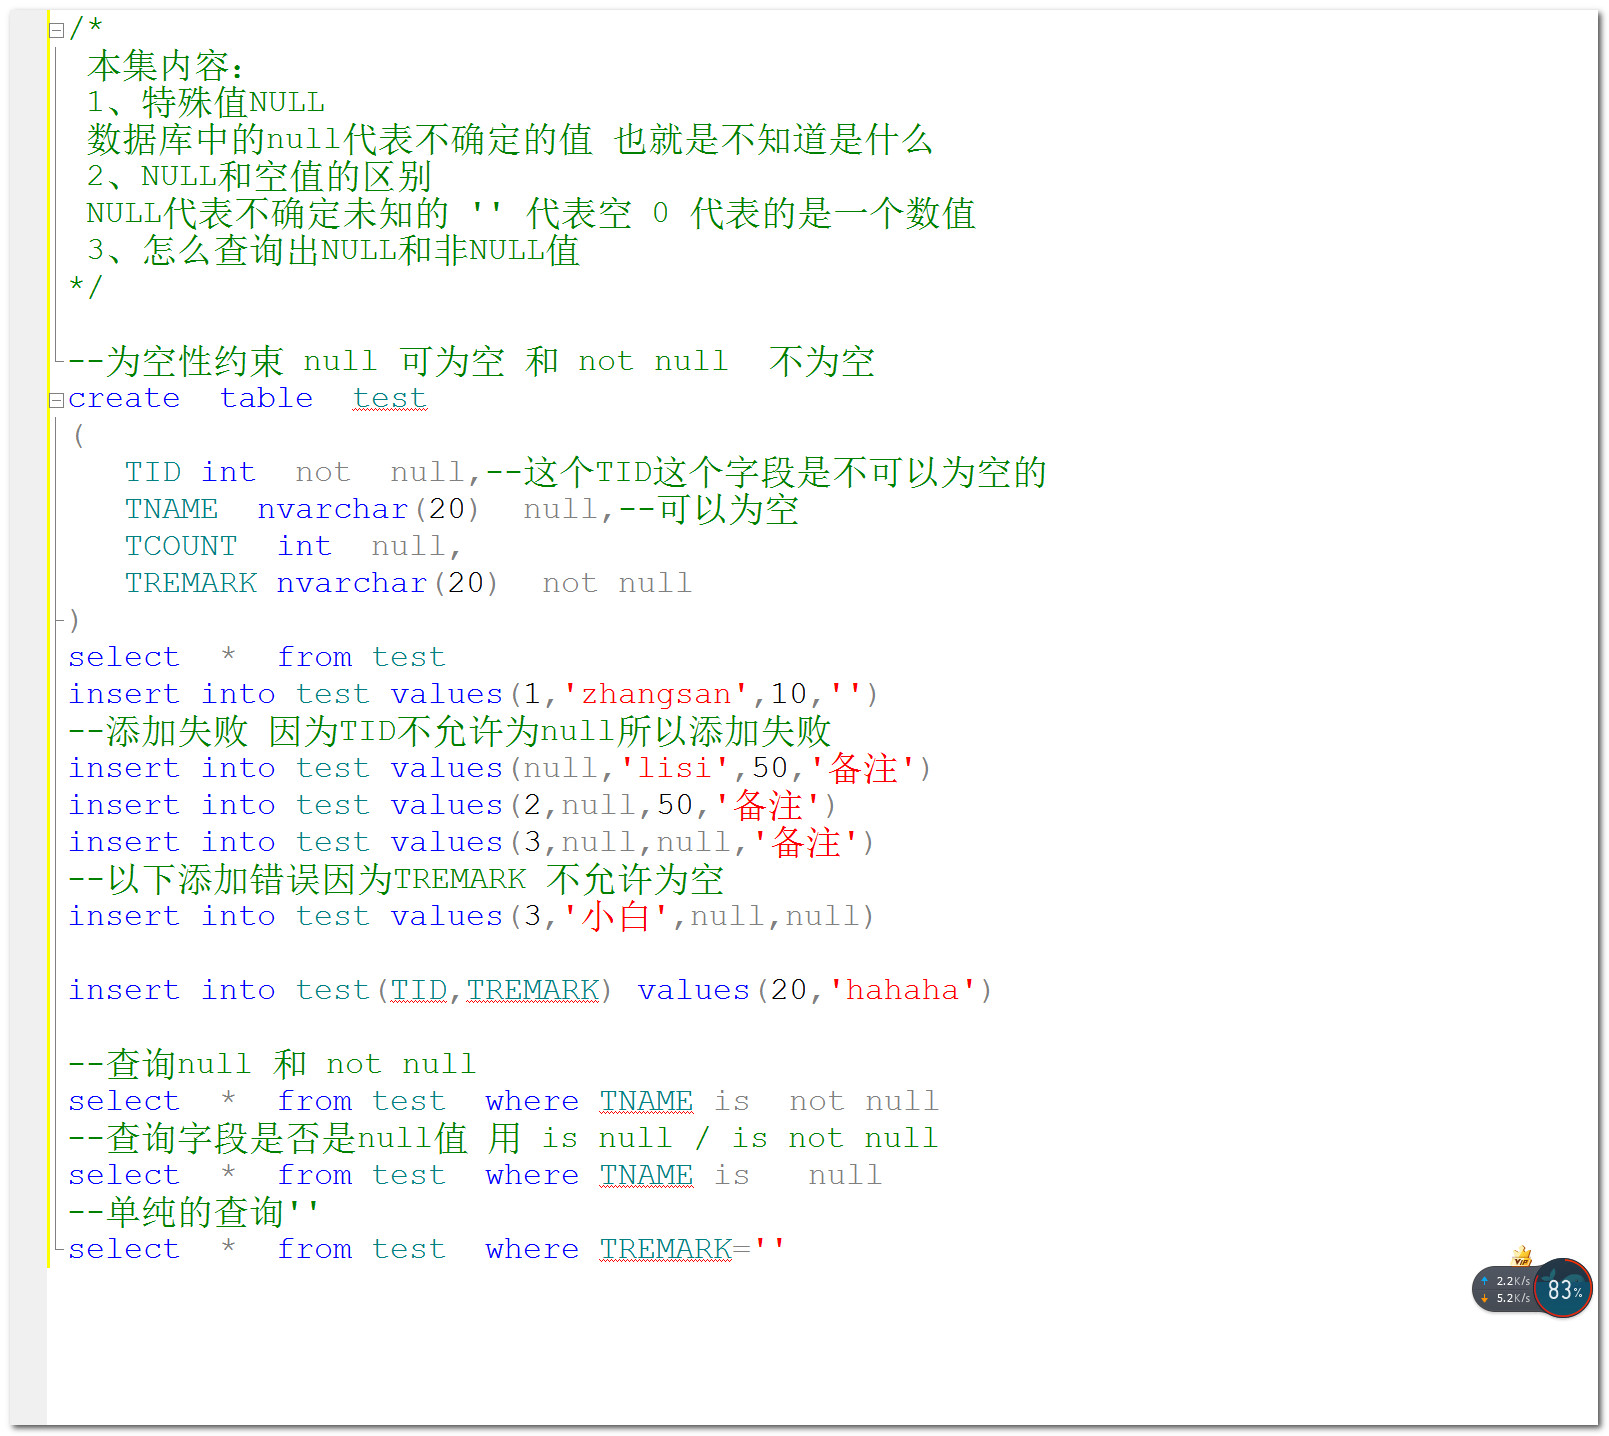The height and width of the screenshot is (1436, 1609).
Task: Click the 'TID int not null' column definition
Action: click(295, 473)
